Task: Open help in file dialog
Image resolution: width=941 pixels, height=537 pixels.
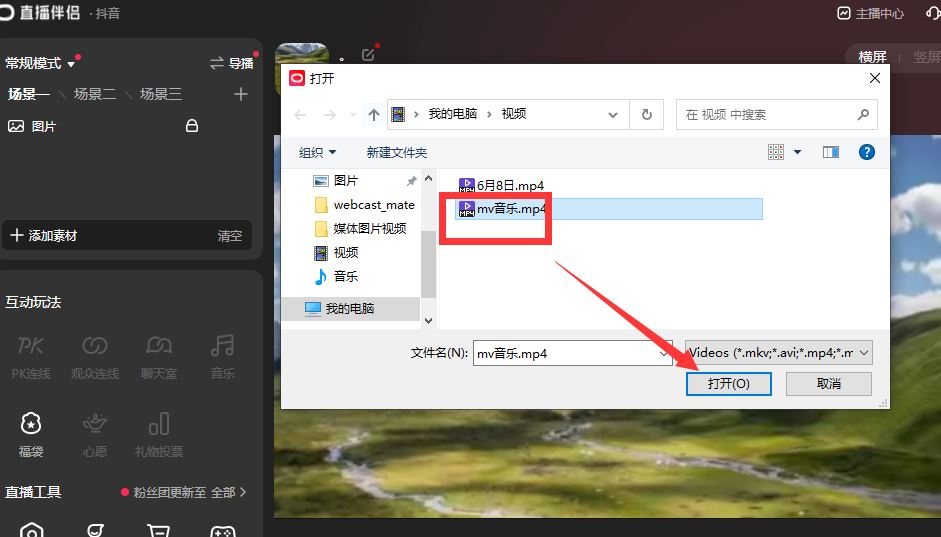Action: point(867,152)
